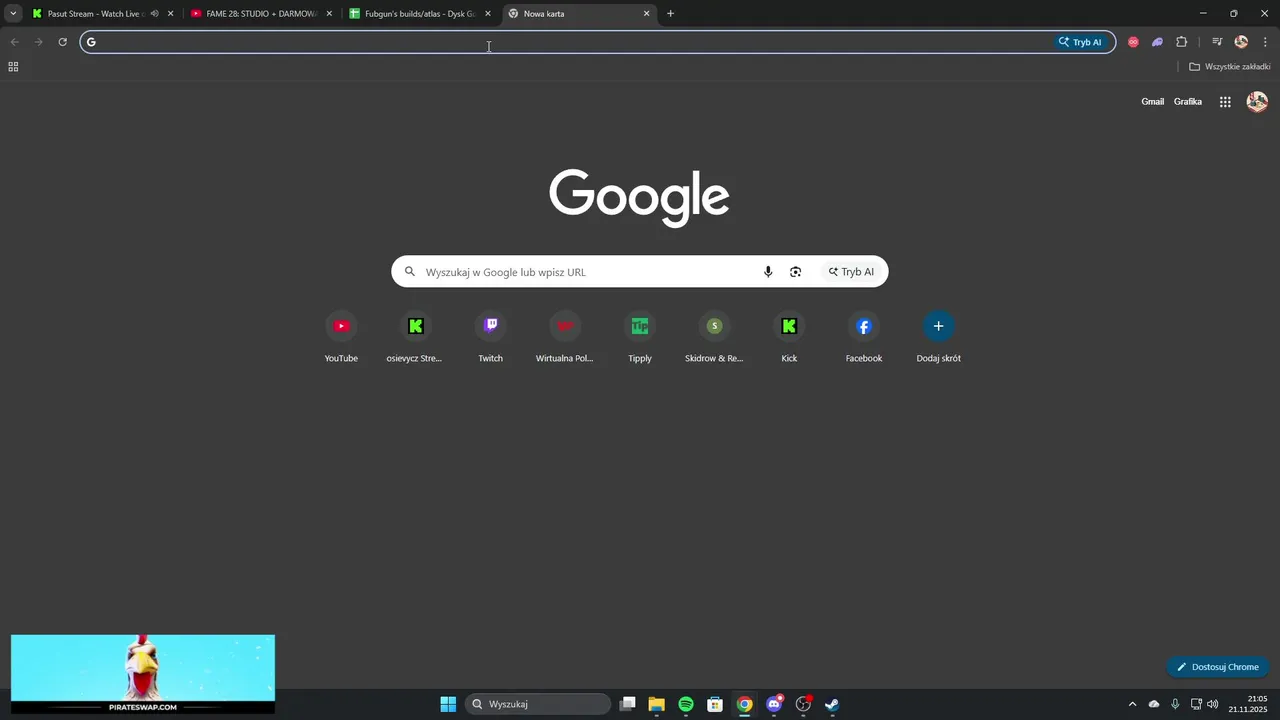Open the Wirtualna Polska shortcut

point(565,338)
